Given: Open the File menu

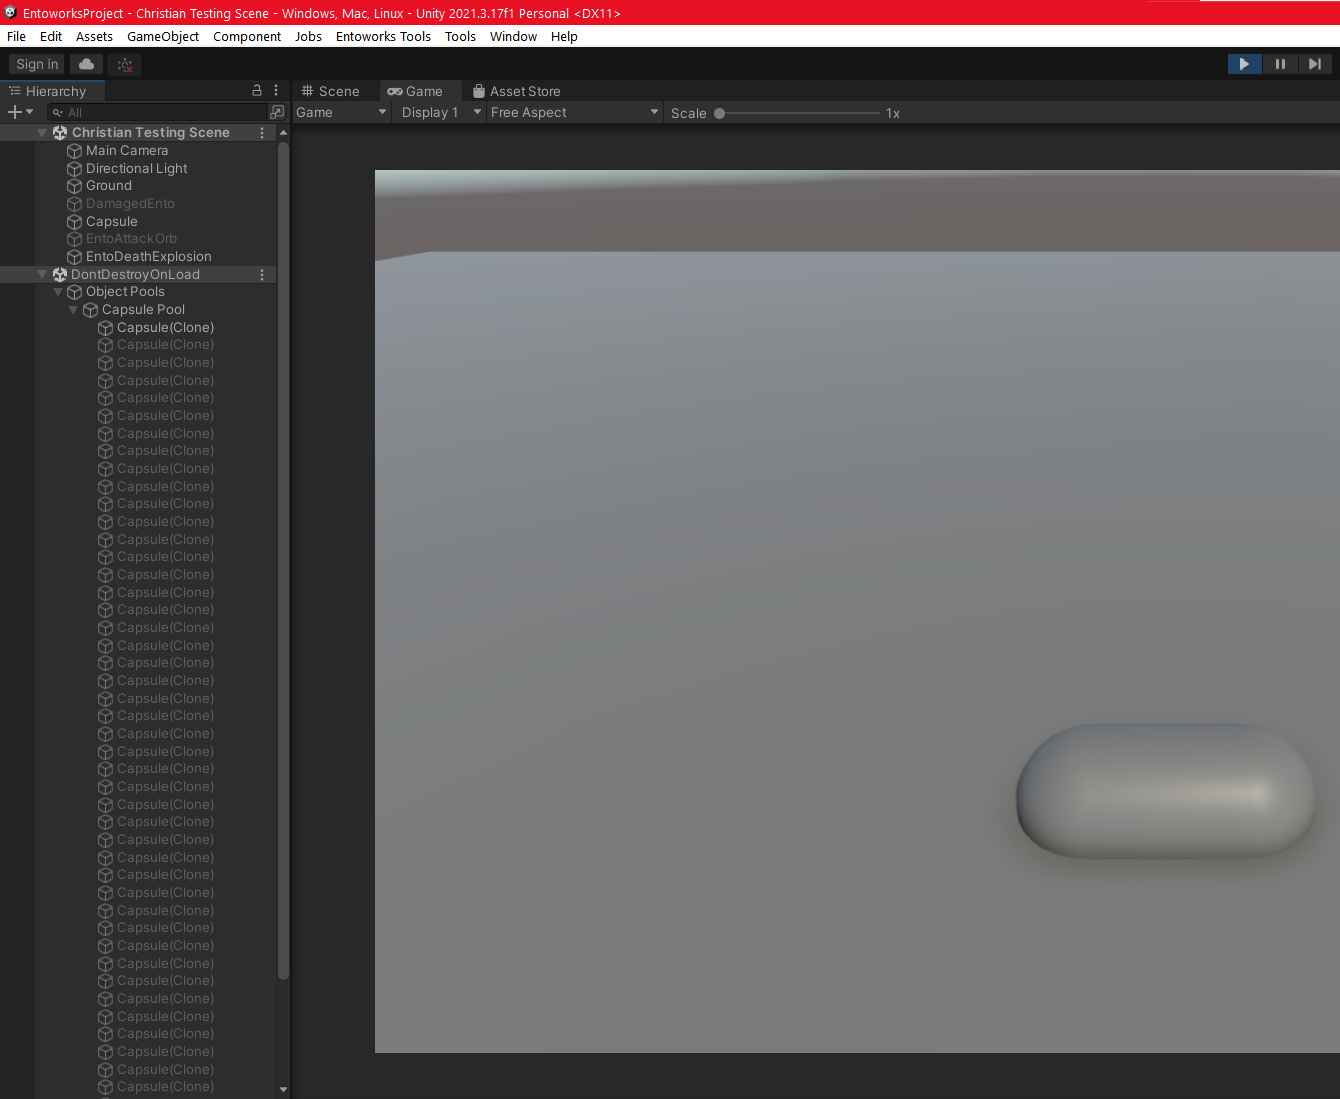Looking at the screenshot, I should tap(16, 36).
